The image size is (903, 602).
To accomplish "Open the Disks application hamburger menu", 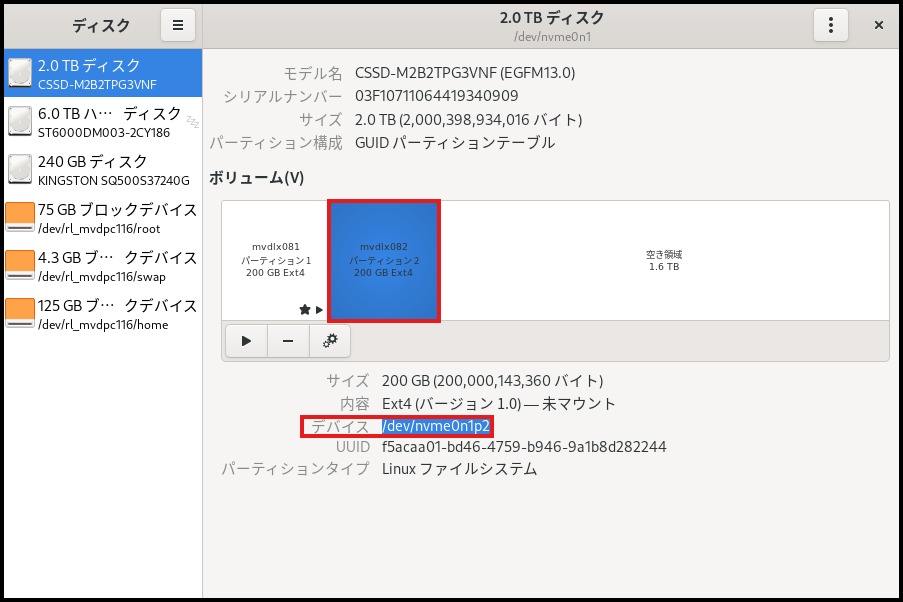I will [178, 25].
